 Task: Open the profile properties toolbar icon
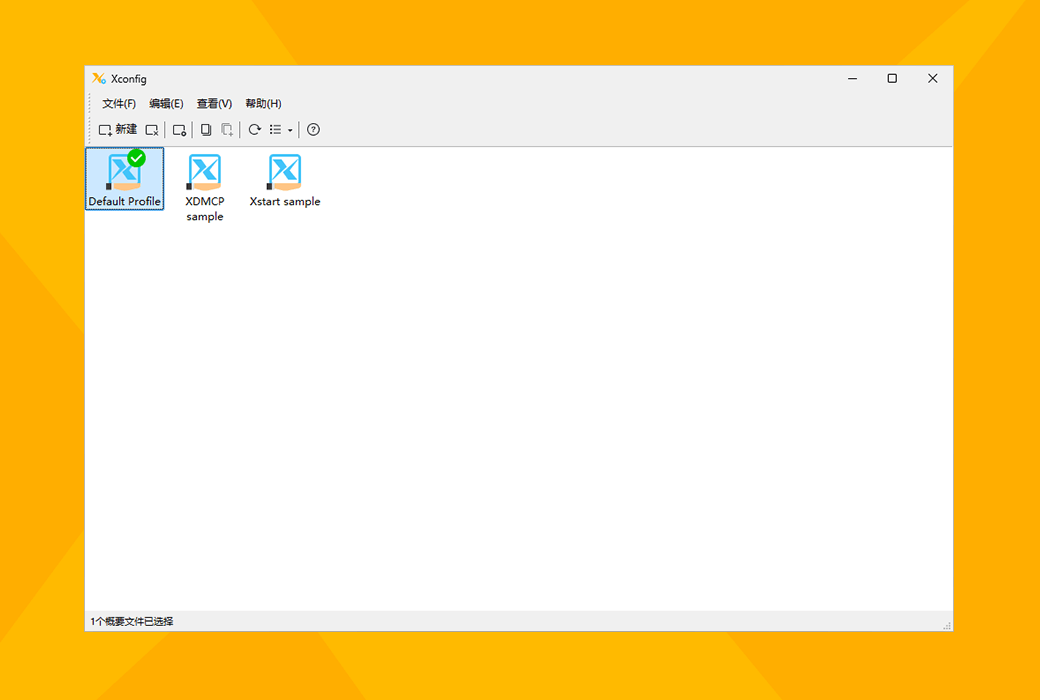click(x=179, y=130)
